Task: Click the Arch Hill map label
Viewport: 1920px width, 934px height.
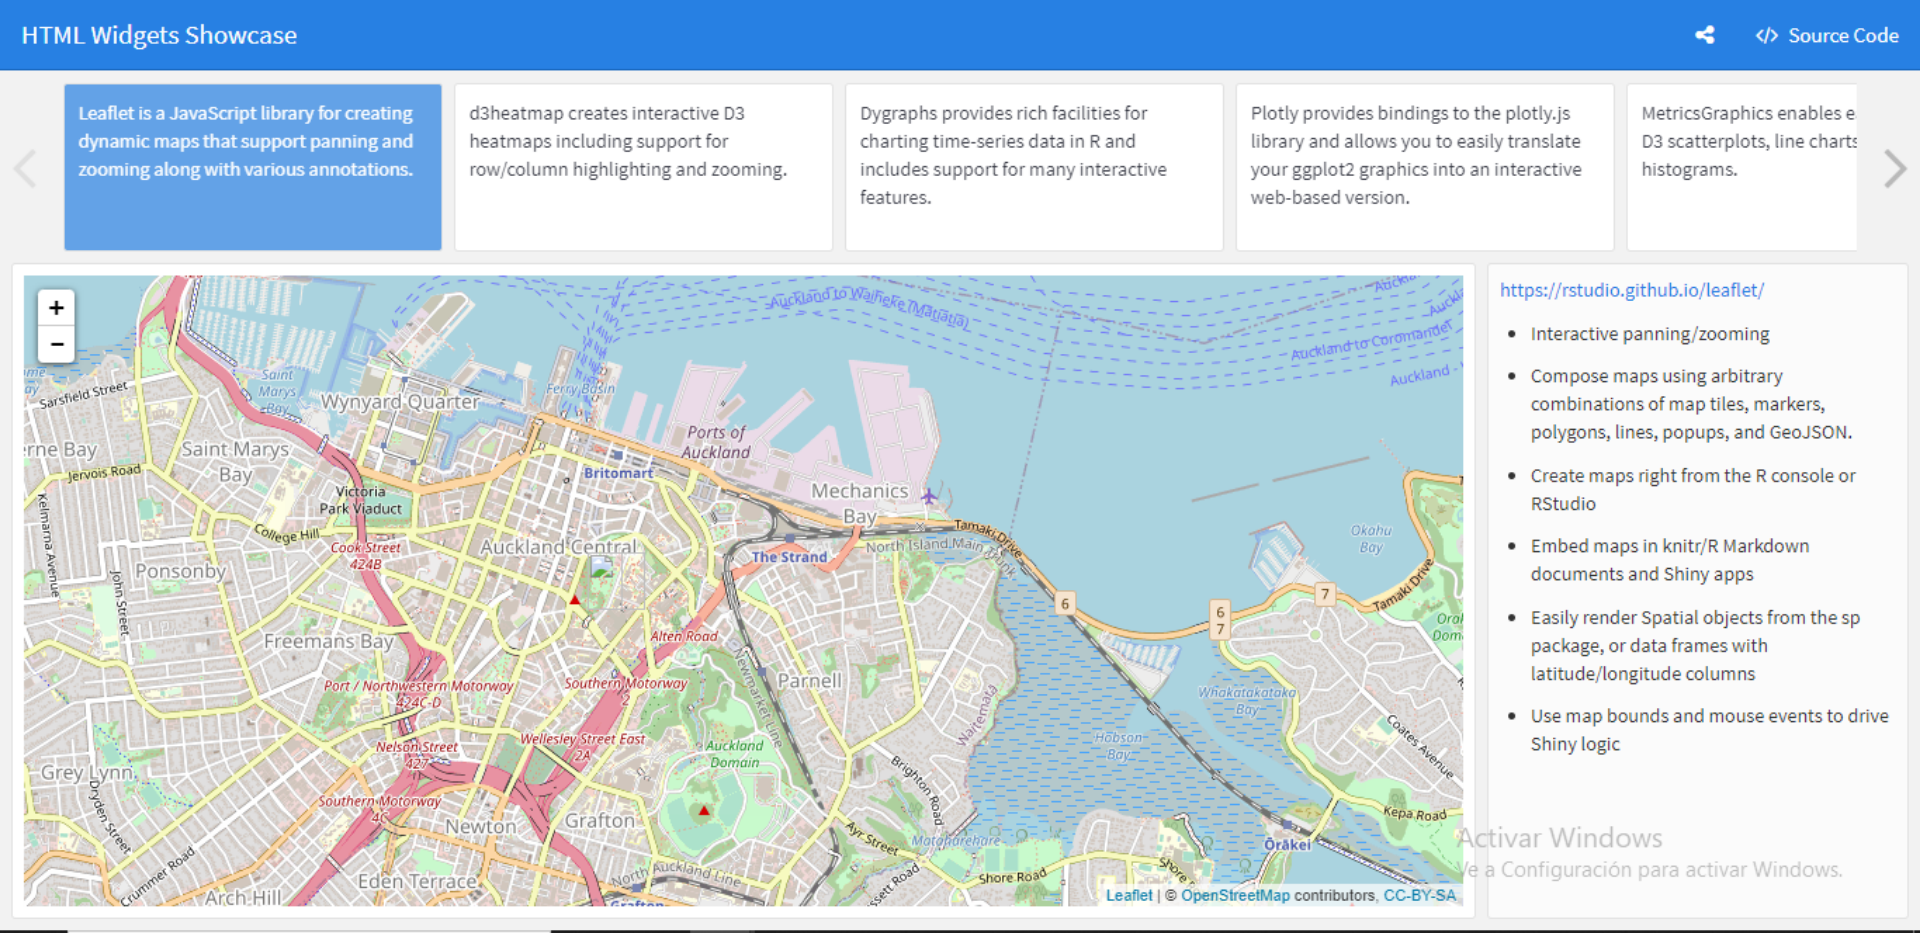Action: coord(243,898)
